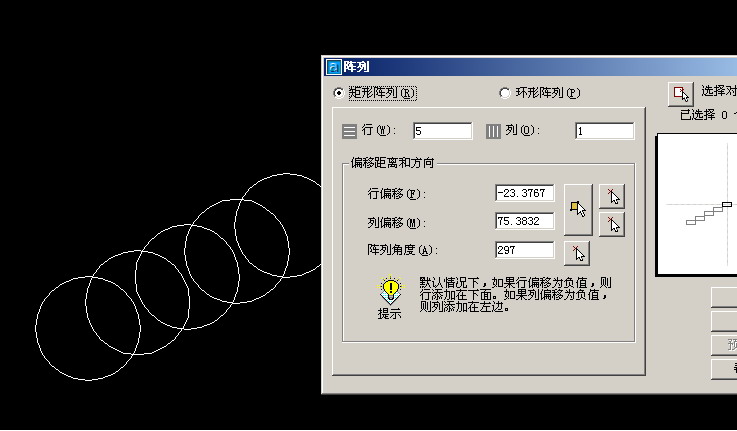
Task: Click the array preview thumbnail
Action: [x=697, y=204]
